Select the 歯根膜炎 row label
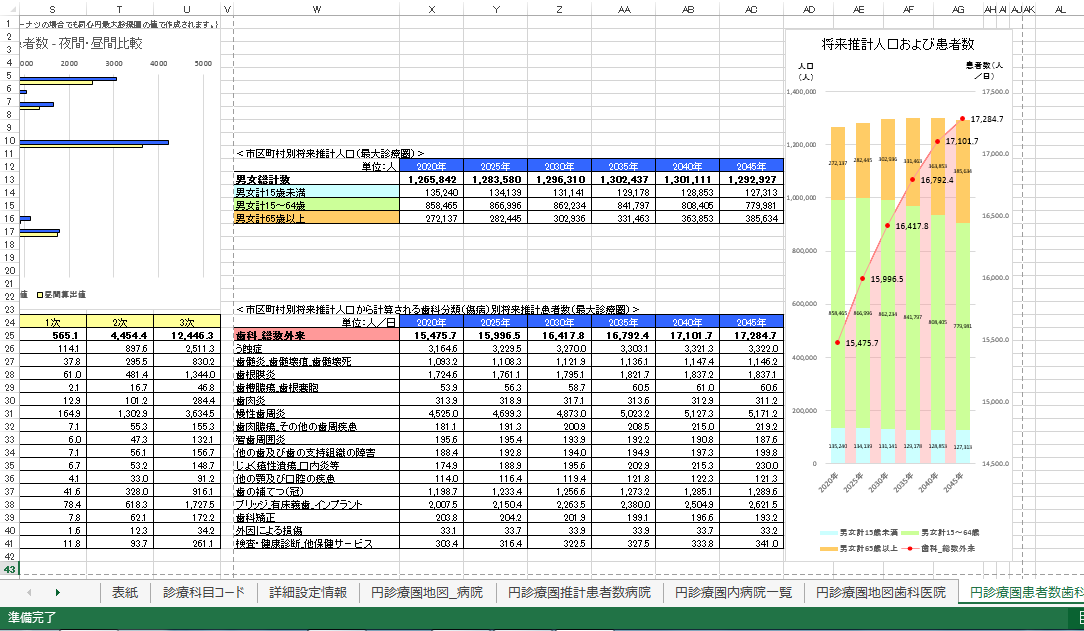This screenshot has width=1084, height=631. (x=317, y=374)
